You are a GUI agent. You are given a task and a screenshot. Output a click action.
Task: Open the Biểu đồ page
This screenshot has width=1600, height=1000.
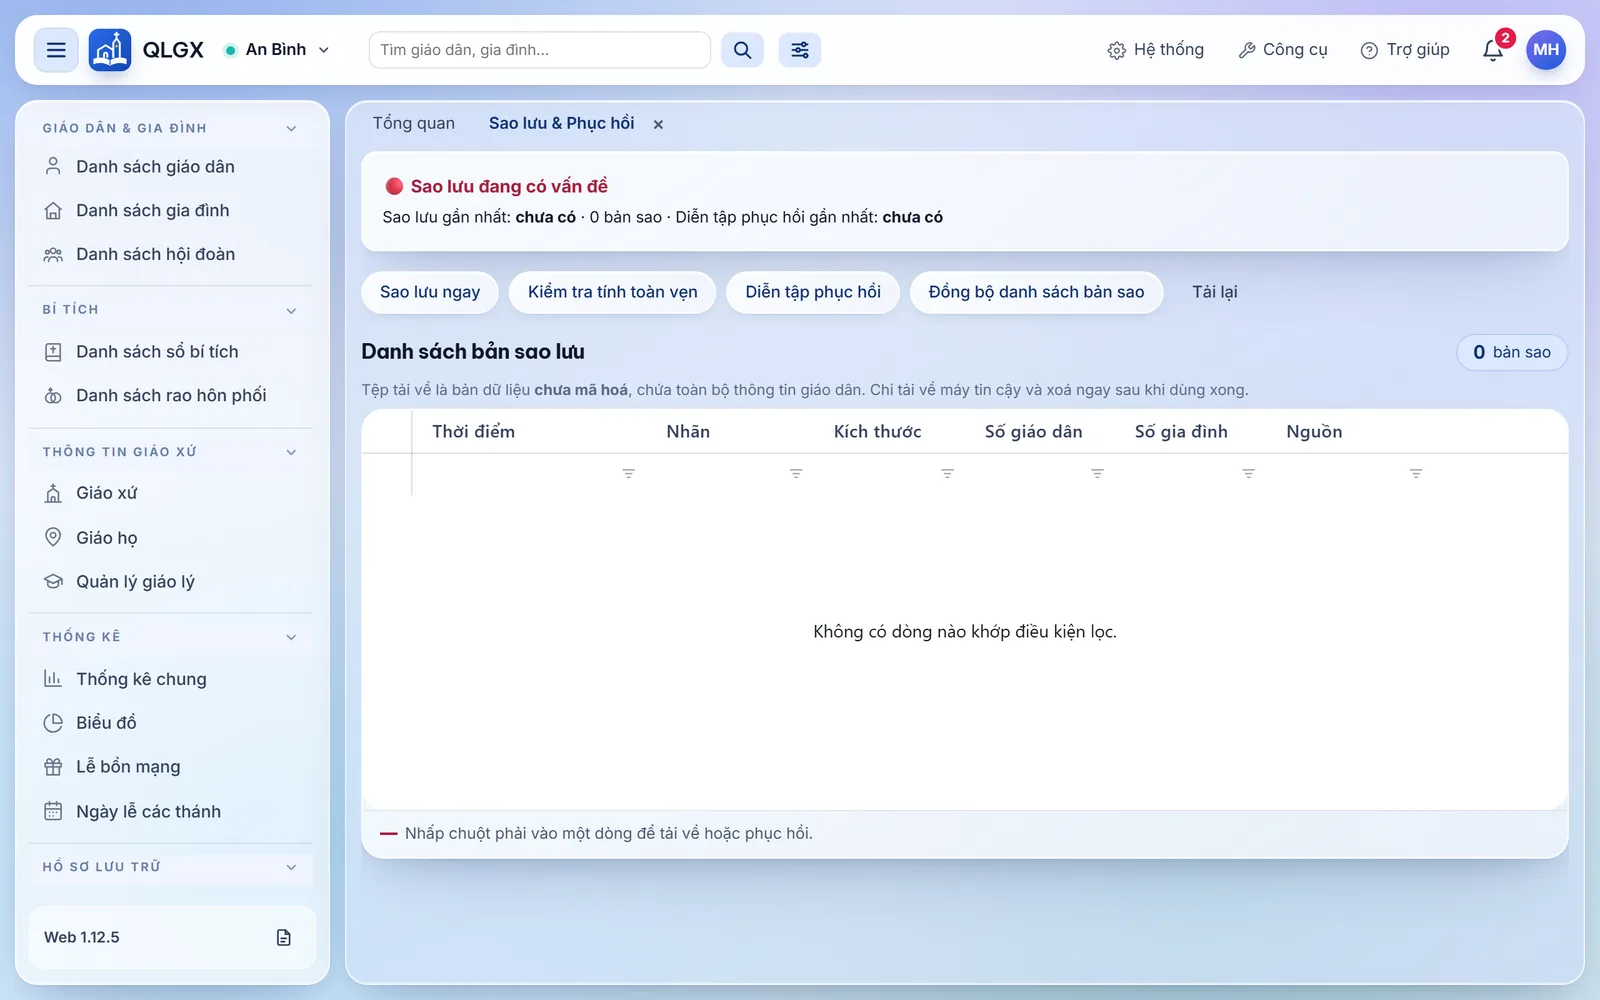pyautogui.click(x=171, y=723)
